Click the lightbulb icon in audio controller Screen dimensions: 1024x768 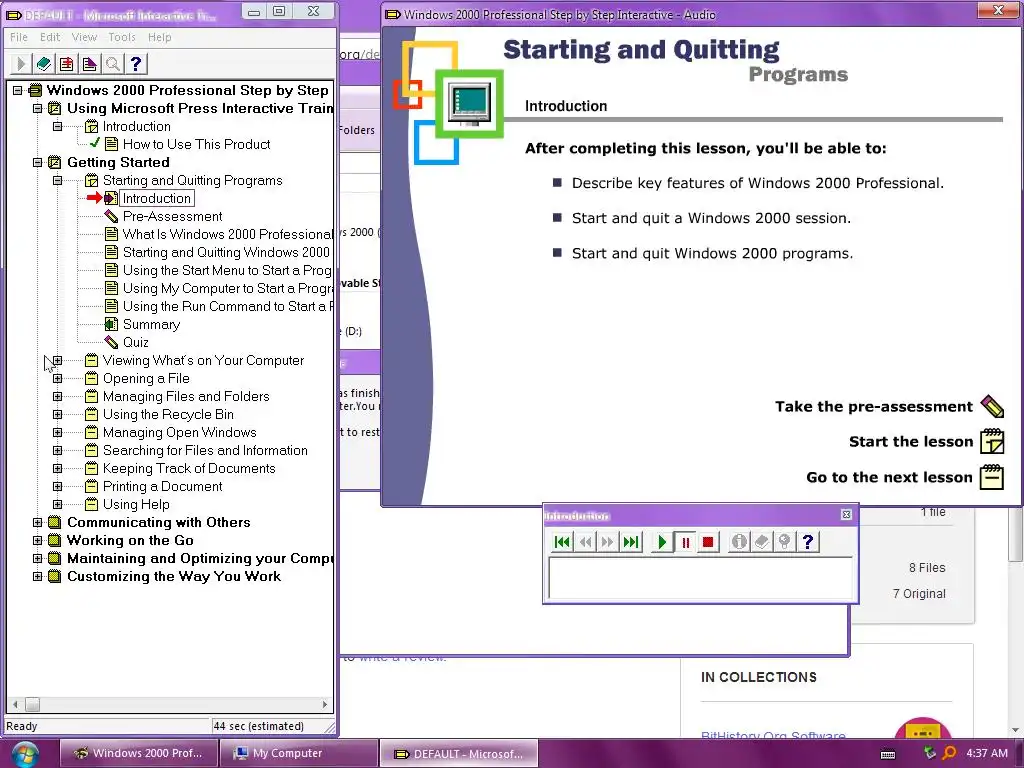(785, 542)
